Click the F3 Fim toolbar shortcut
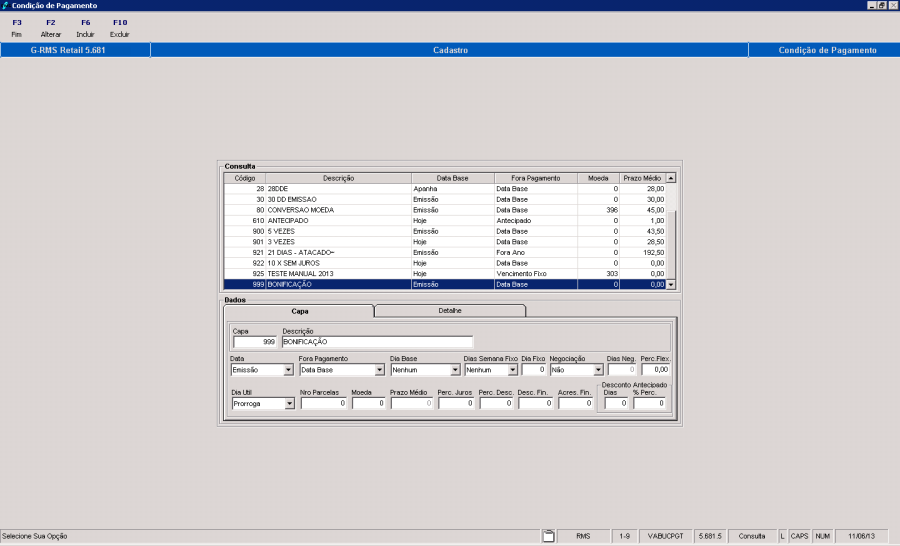 click(x=16, y=28)
